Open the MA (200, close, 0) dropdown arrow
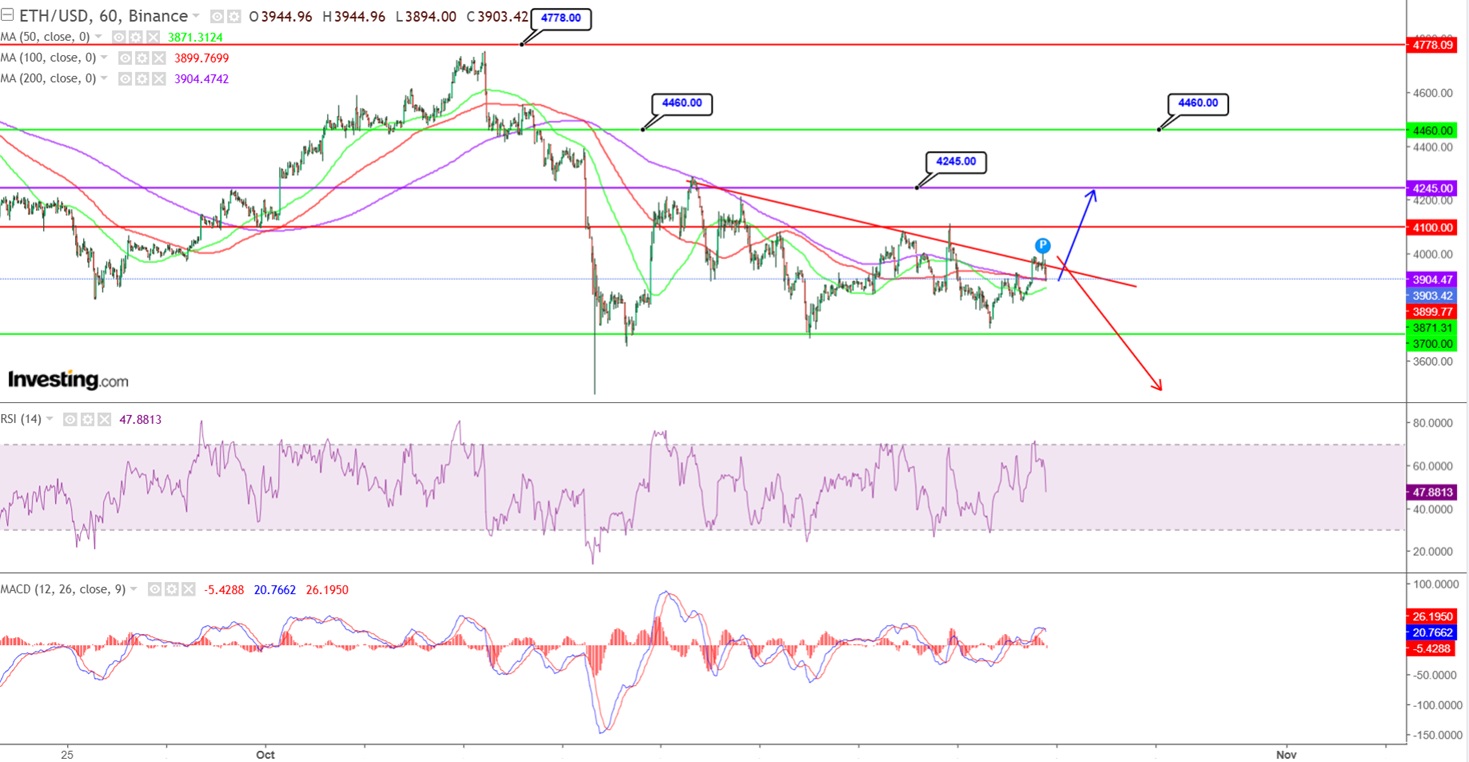1469x762 pixels. tap(104, 78)
